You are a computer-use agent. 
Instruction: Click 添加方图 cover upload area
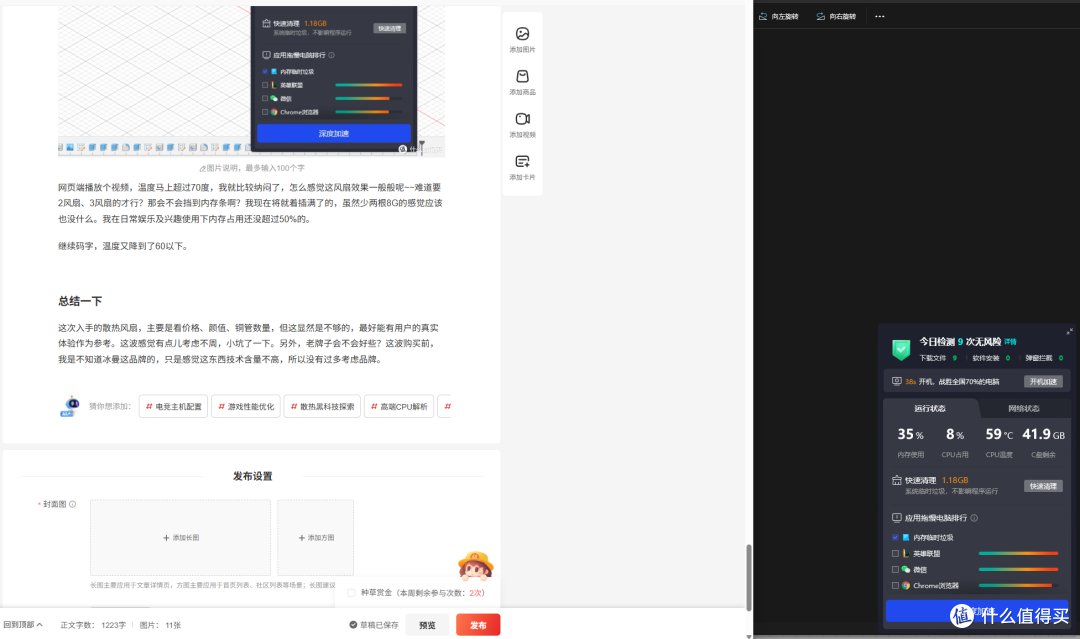click(x=315, y=537)
